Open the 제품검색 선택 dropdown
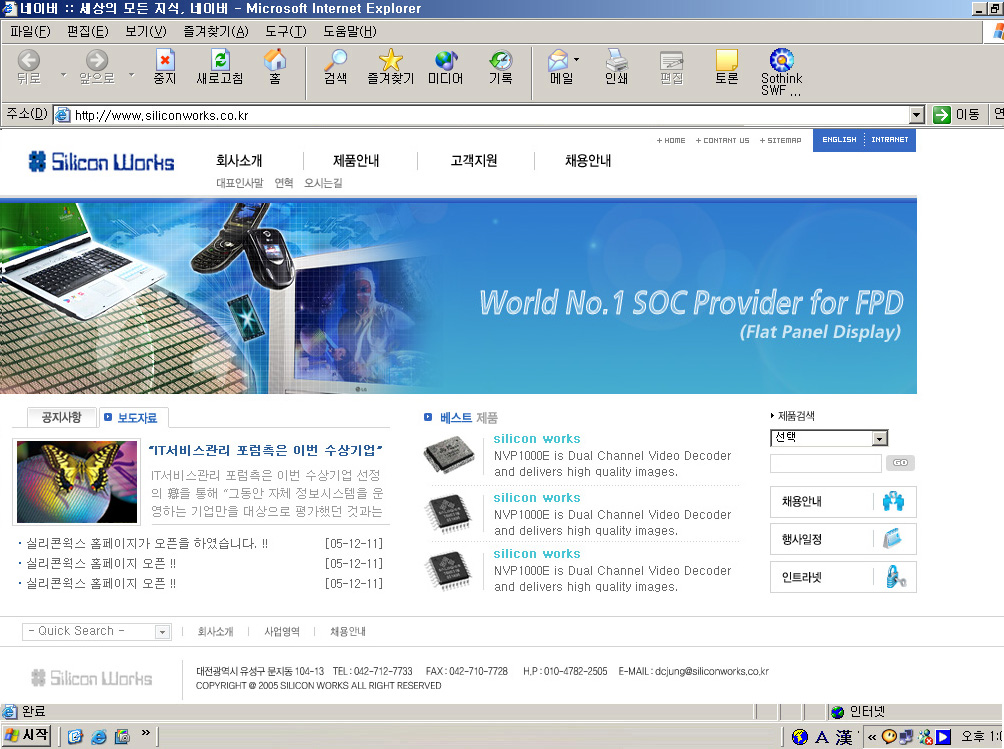The image size is (1004, 749). coord(879,438)
